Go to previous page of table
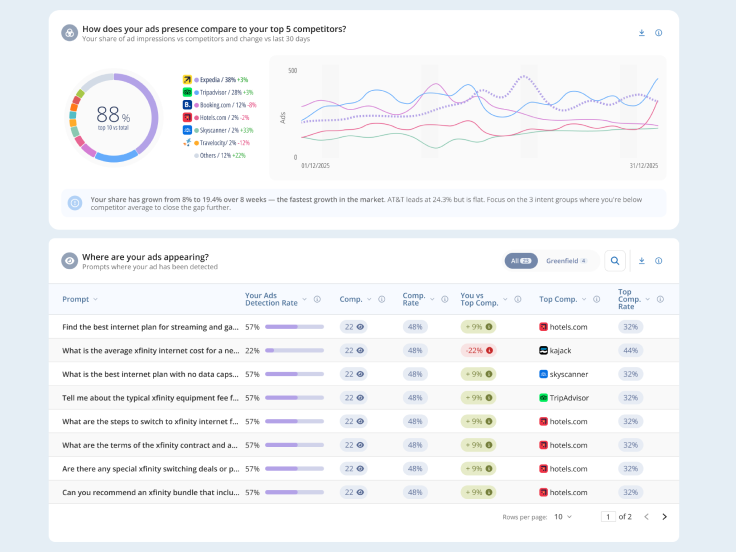 coord(646,517)
